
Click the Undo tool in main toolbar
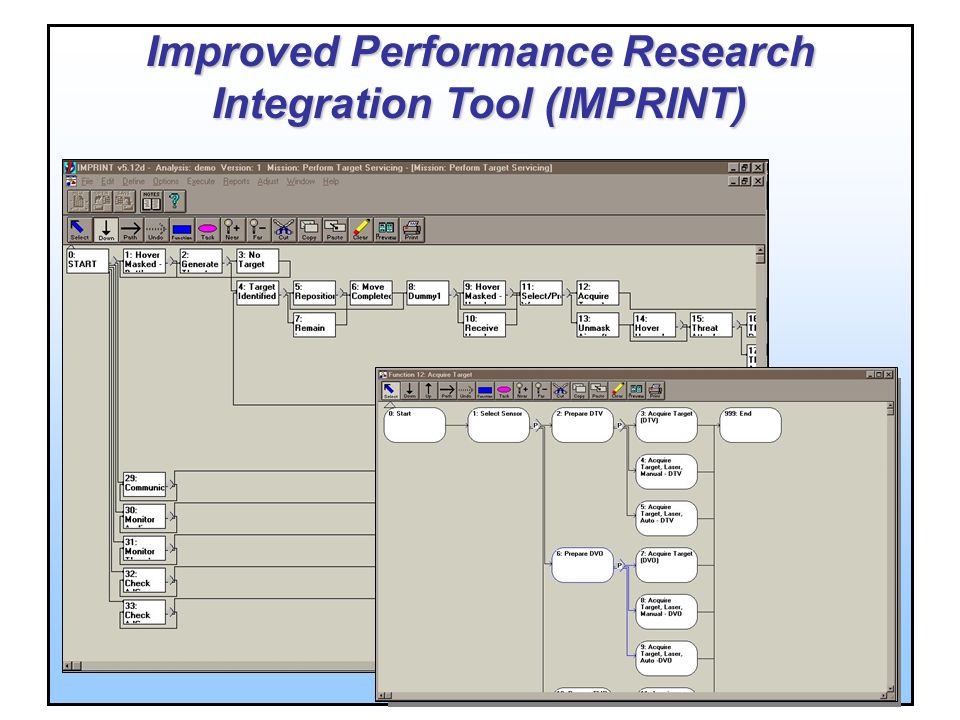pos(156,230)
